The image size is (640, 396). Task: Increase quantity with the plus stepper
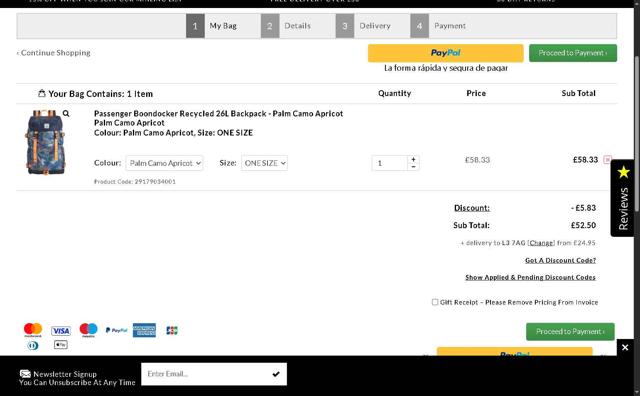tap(413, 159)
